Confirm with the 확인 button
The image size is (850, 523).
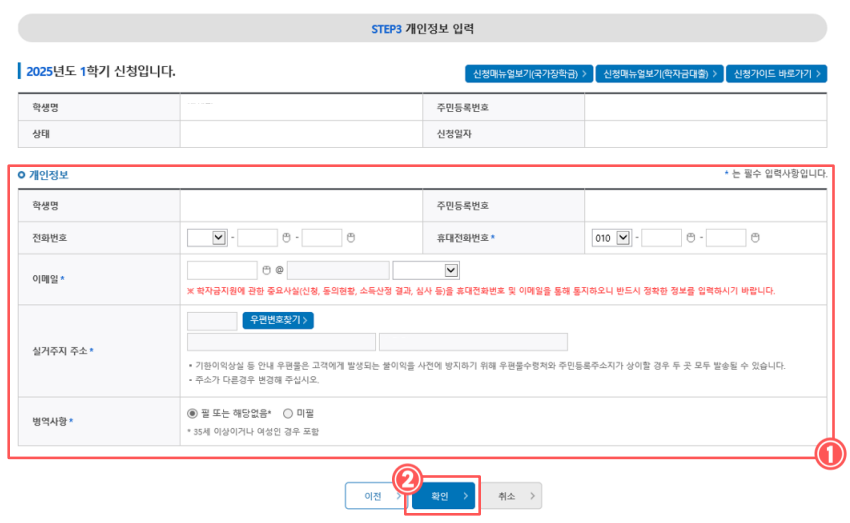tap(443, 496)
